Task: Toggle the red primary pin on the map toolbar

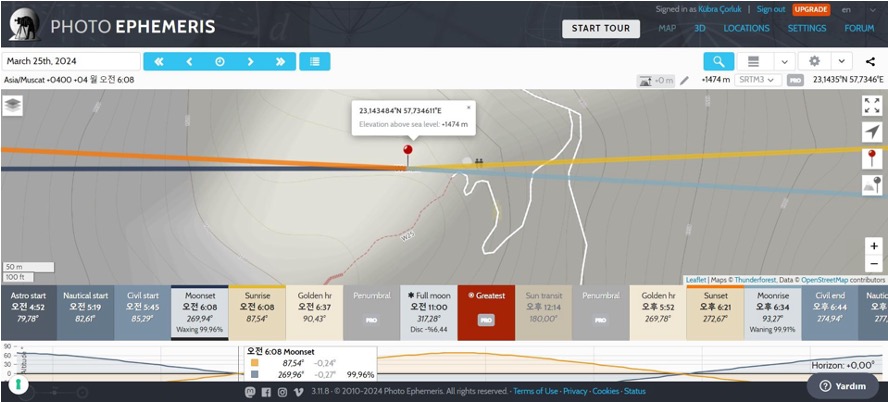Action: pos(872,158)
